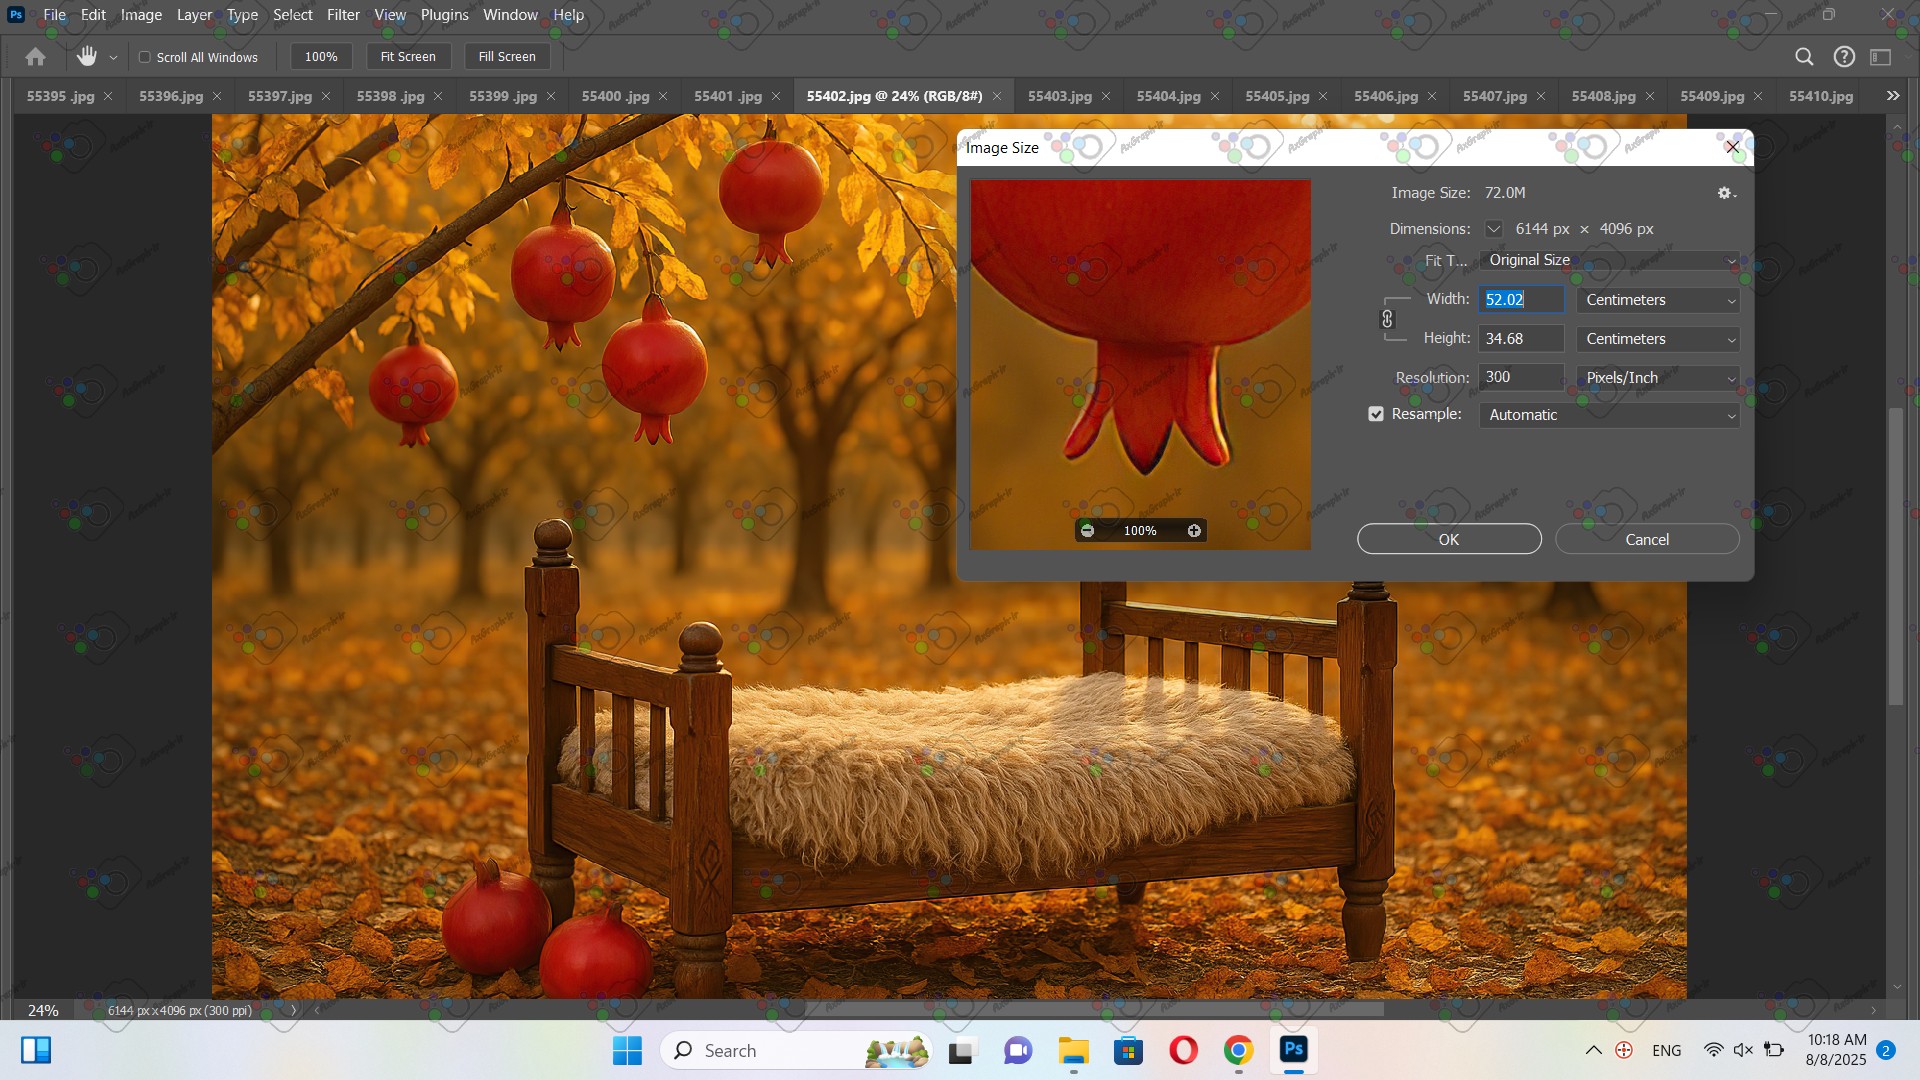1920x1080 pixels.
Task: Open the Filter menu
Action: tap(343, 15)
